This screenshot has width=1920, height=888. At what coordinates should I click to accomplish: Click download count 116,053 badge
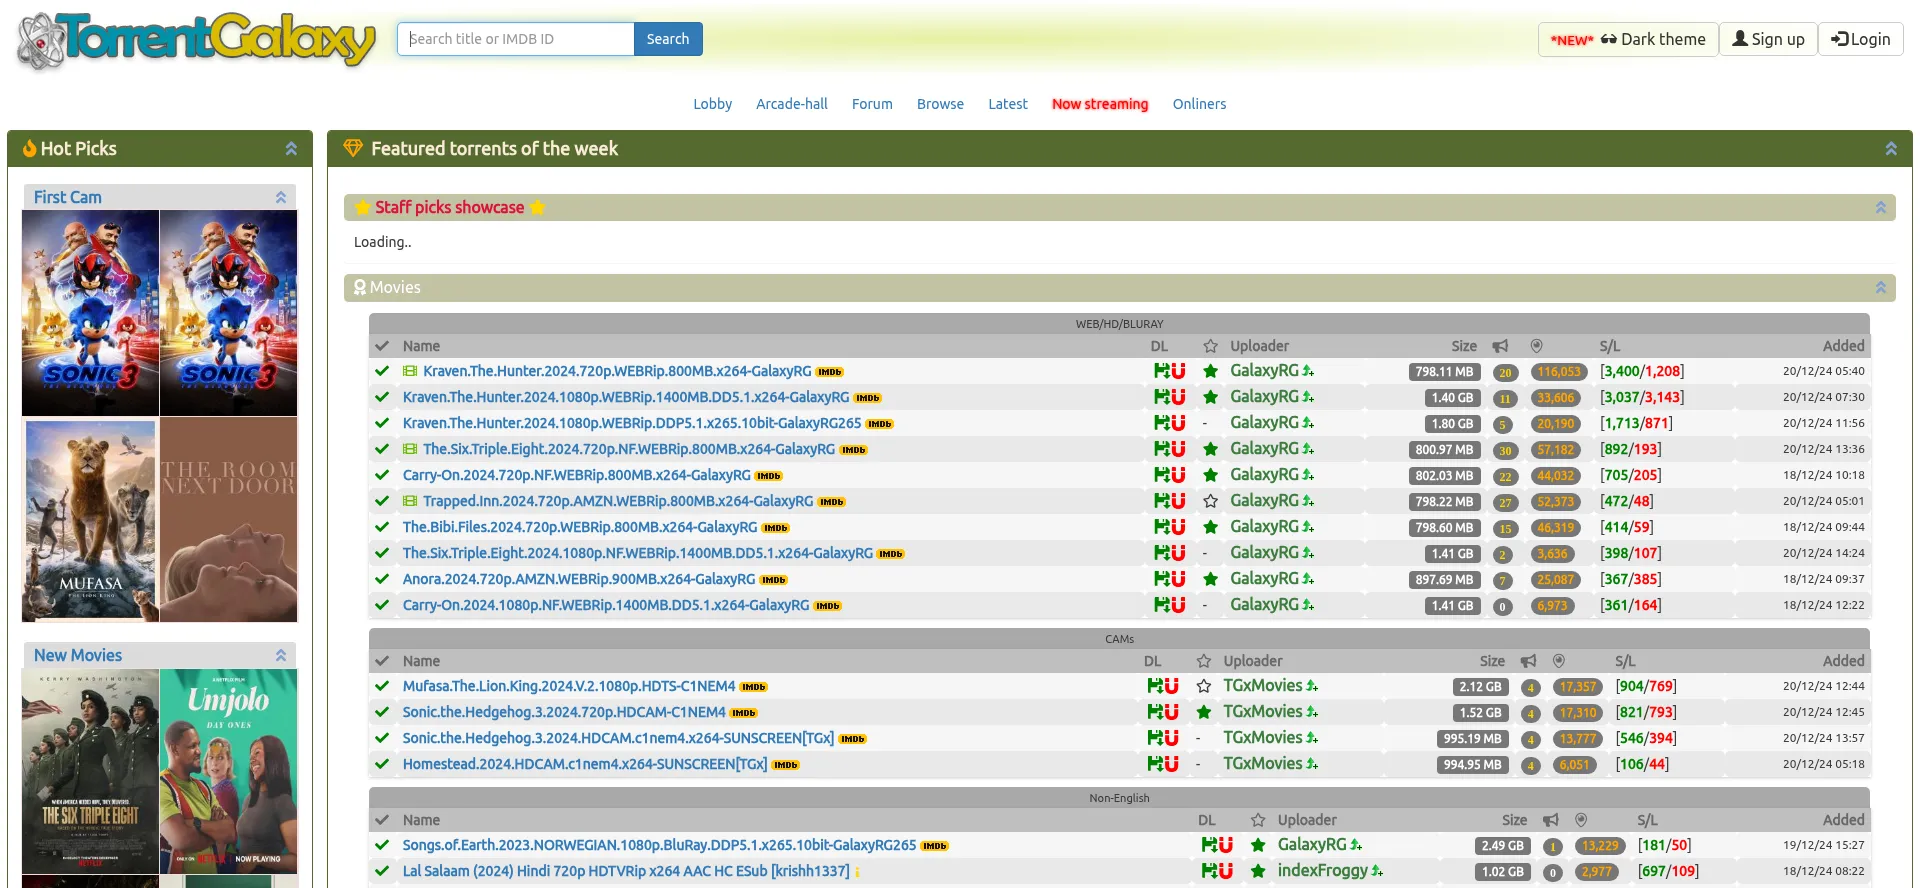click(x=1559, y=372)
